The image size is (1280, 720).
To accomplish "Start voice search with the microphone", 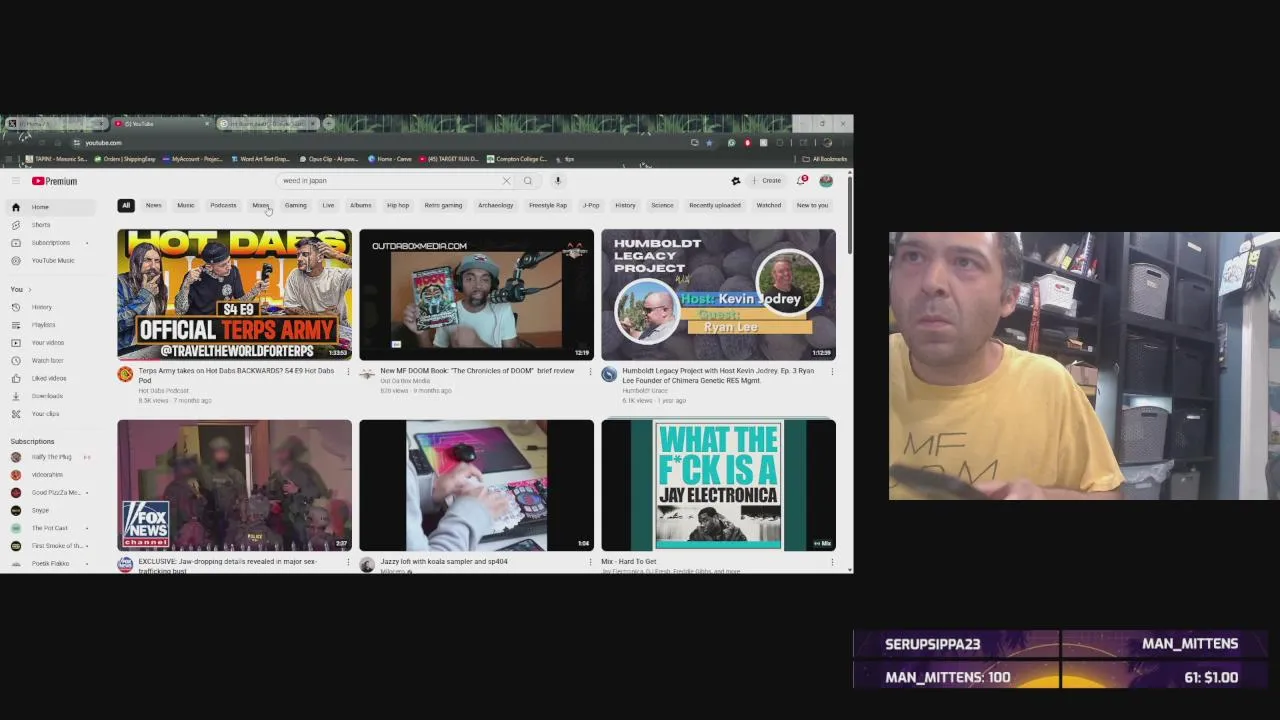I will point(558,181).
